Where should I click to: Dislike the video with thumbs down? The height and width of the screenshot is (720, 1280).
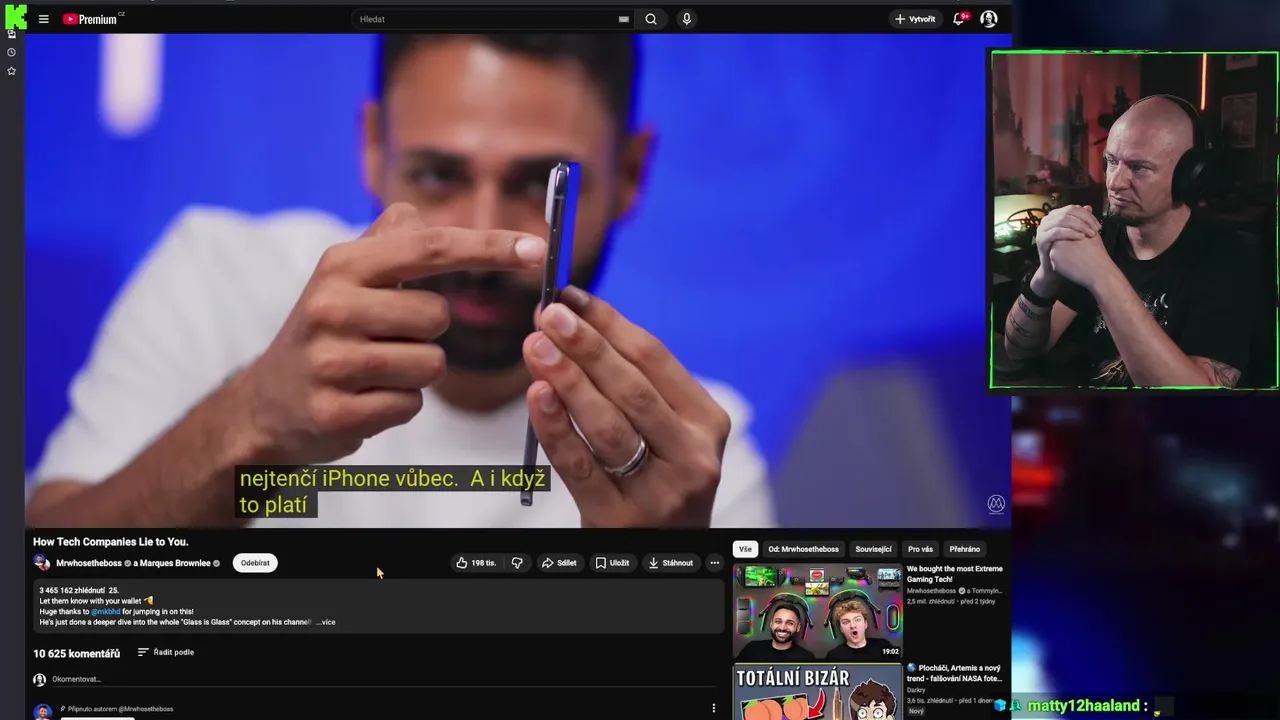517,563
